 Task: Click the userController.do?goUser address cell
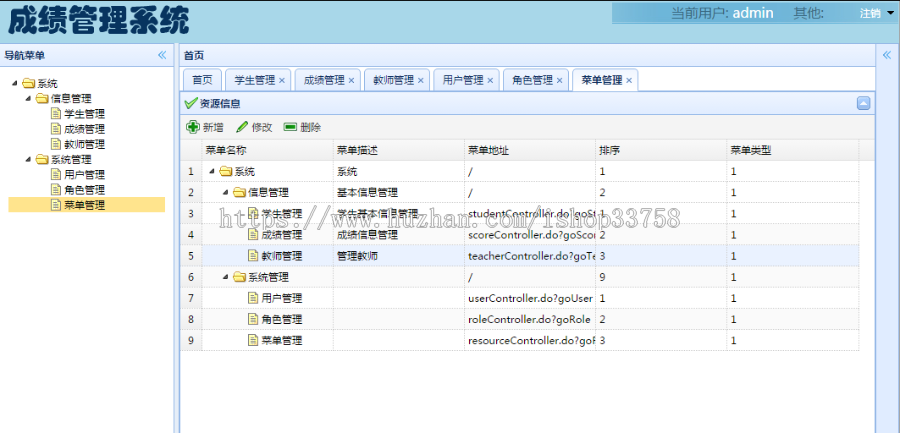[530, 299]
